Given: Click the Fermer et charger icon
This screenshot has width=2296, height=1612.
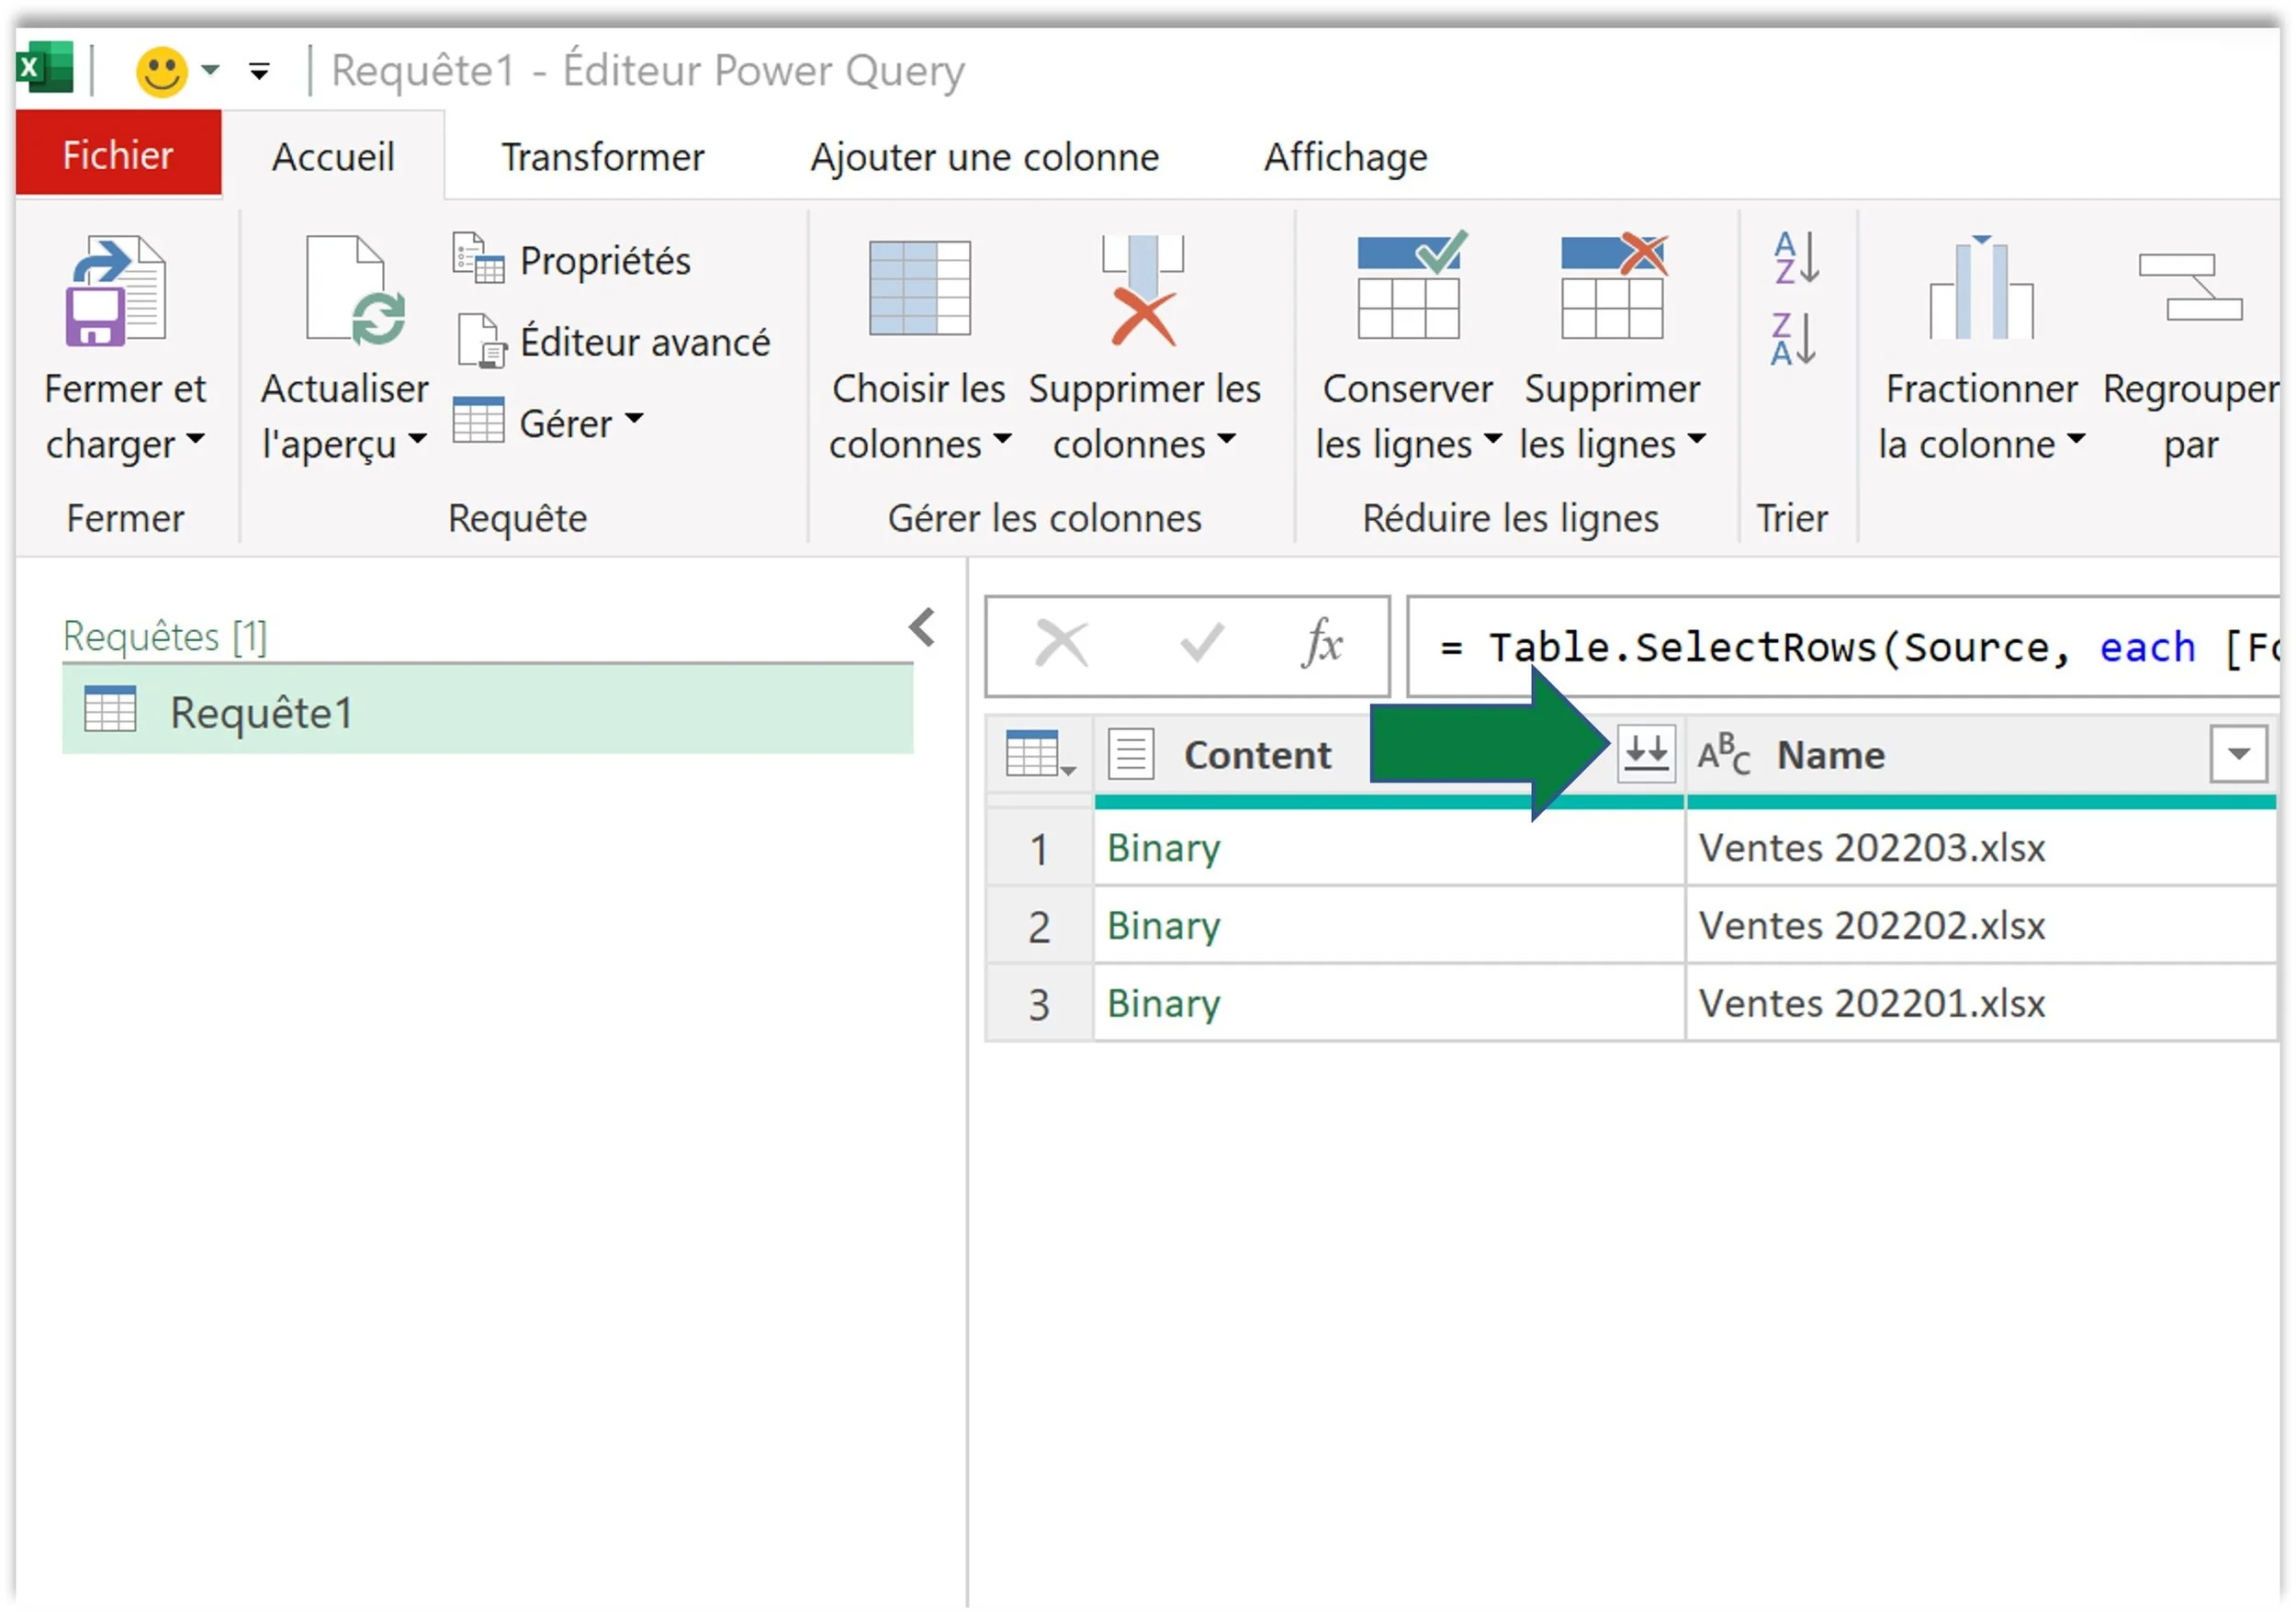Looking at the screenshot, I should (116, 292).
